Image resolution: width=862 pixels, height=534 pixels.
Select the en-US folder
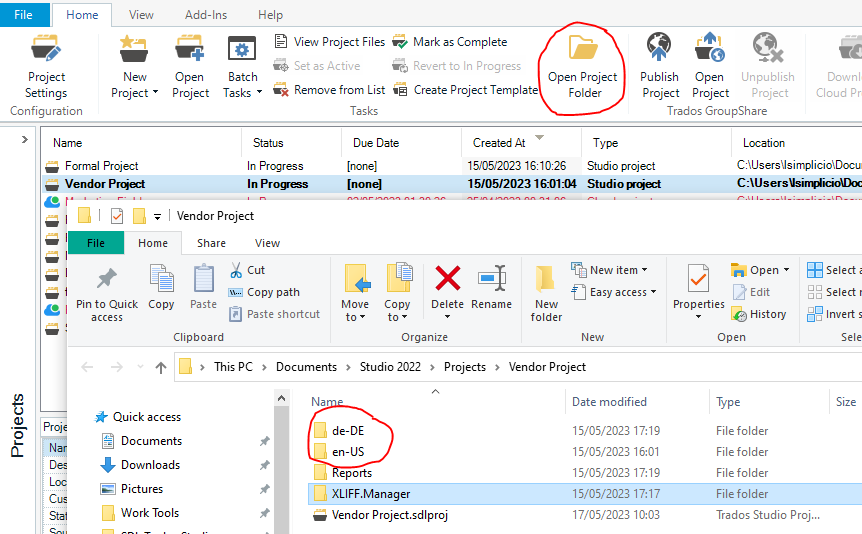pyautogui.click(x=340, y=452)
